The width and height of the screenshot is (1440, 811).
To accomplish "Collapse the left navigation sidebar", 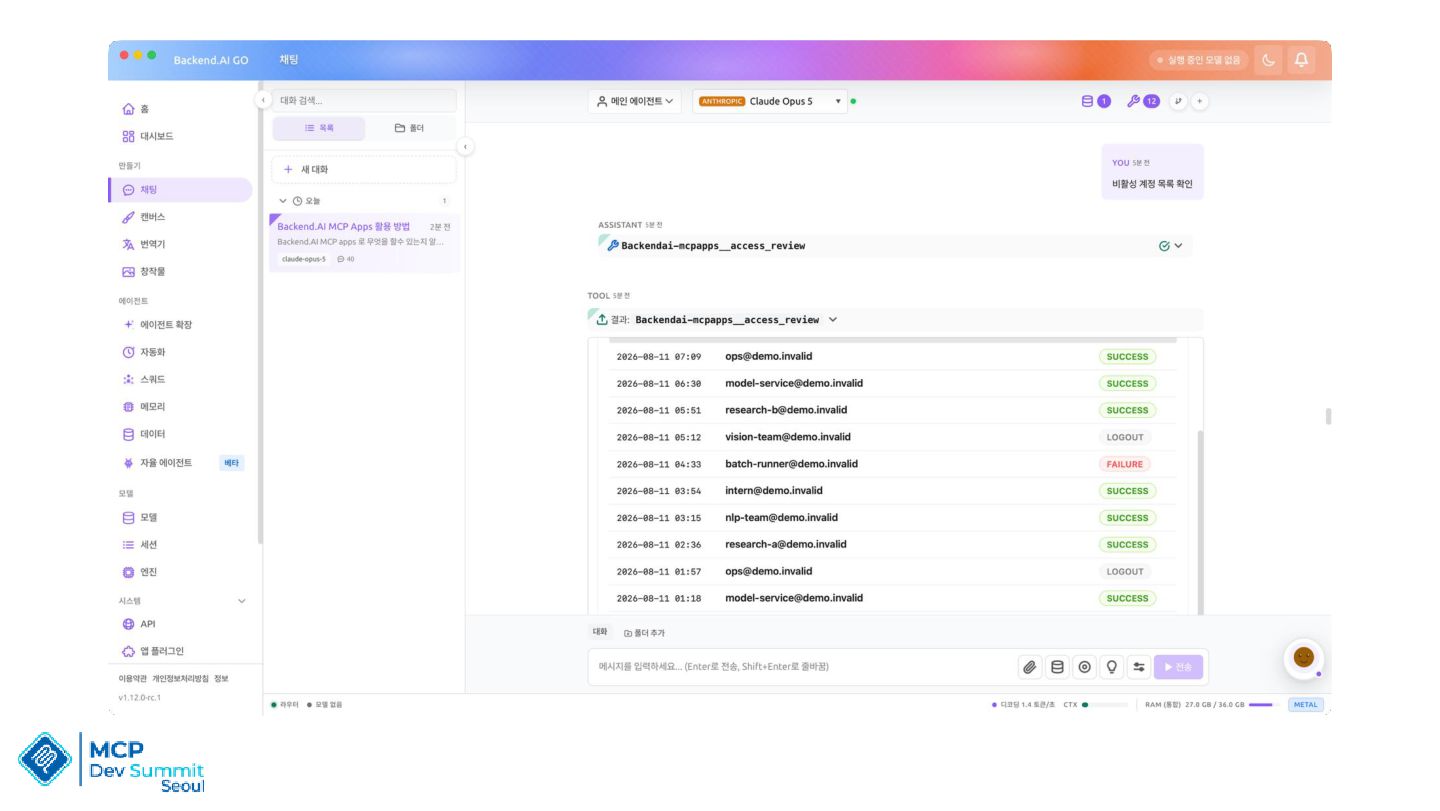I will [263, 100].
